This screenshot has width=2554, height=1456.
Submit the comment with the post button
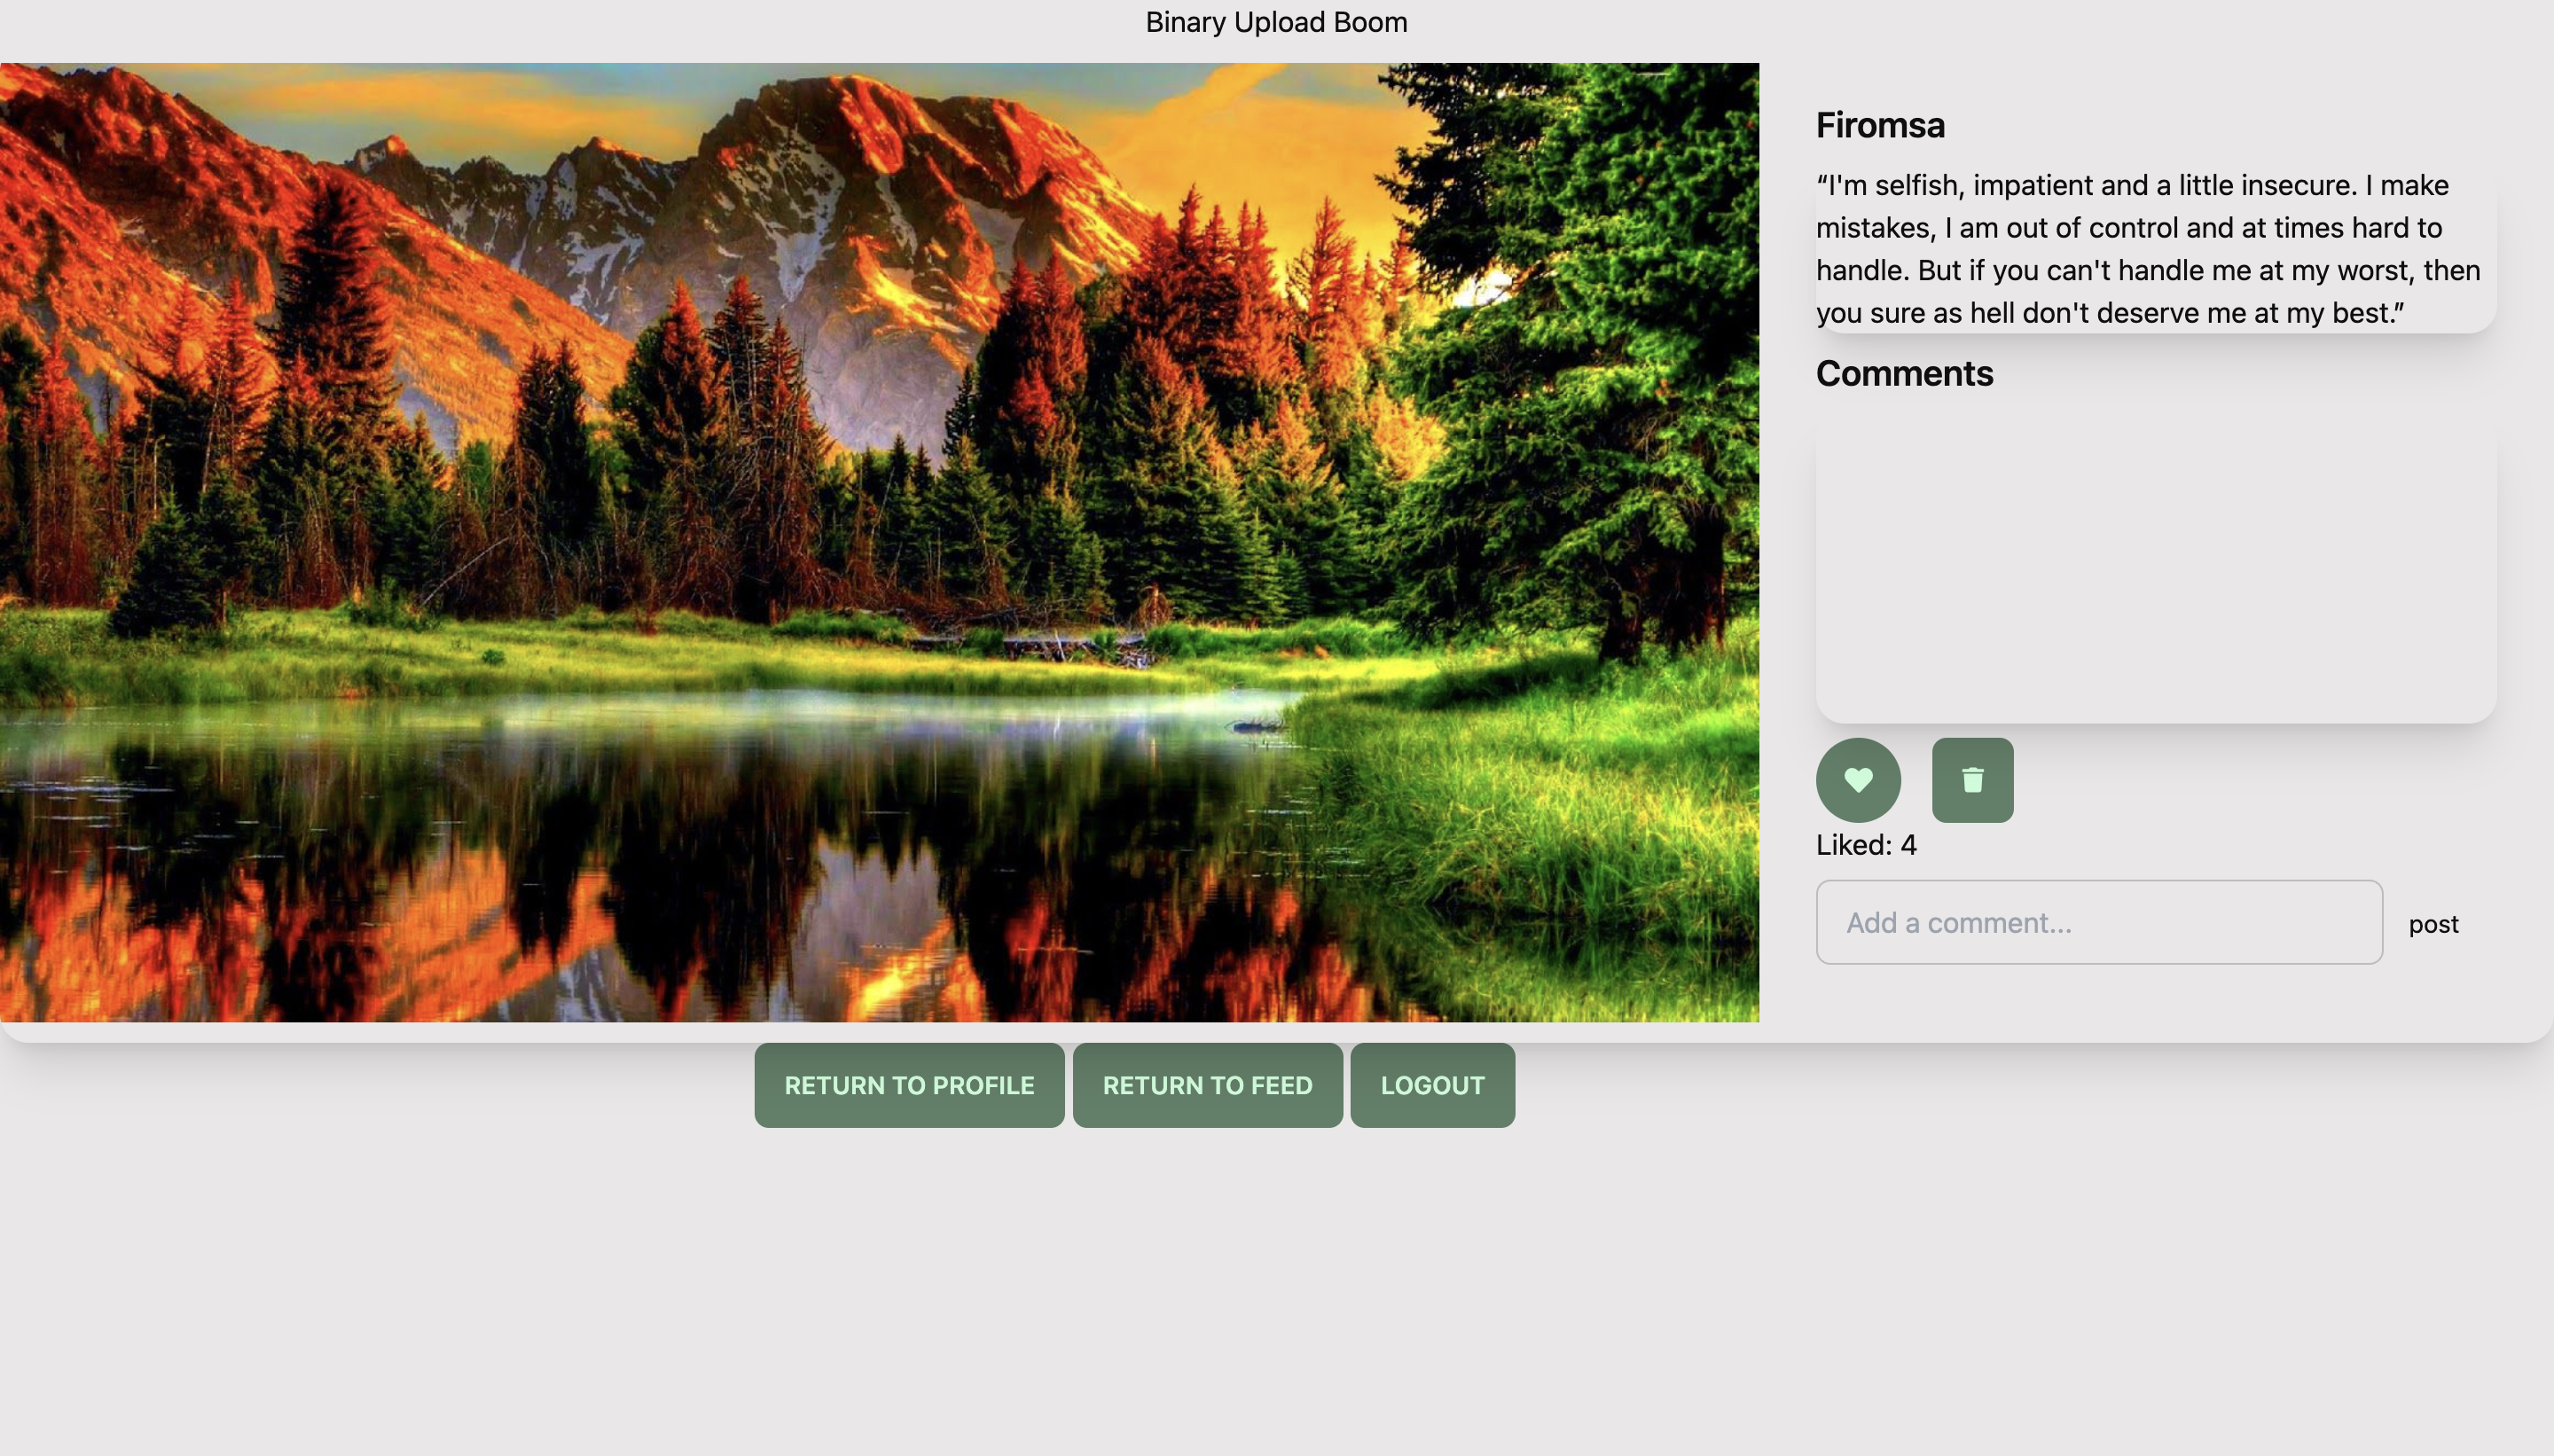pyautogui.click(x=2433, y=924)
